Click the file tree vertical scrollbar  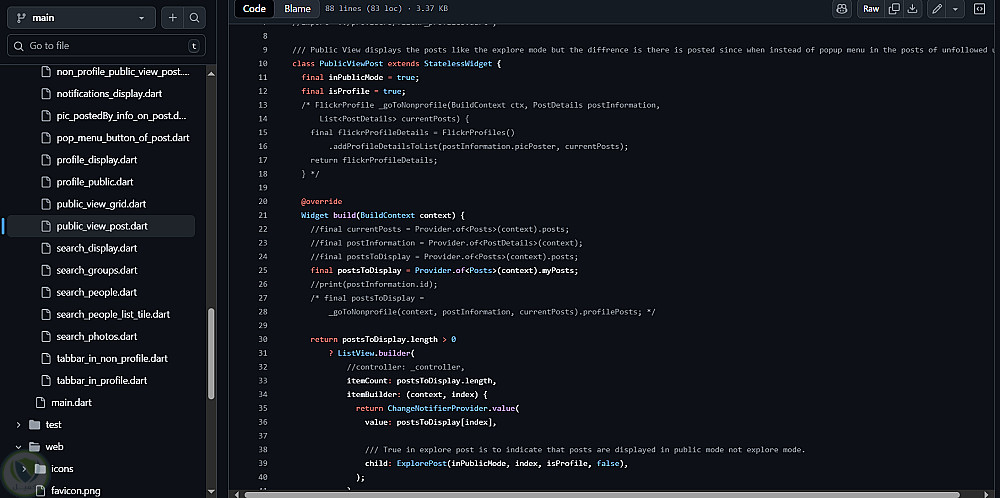(x=211, y=353)
